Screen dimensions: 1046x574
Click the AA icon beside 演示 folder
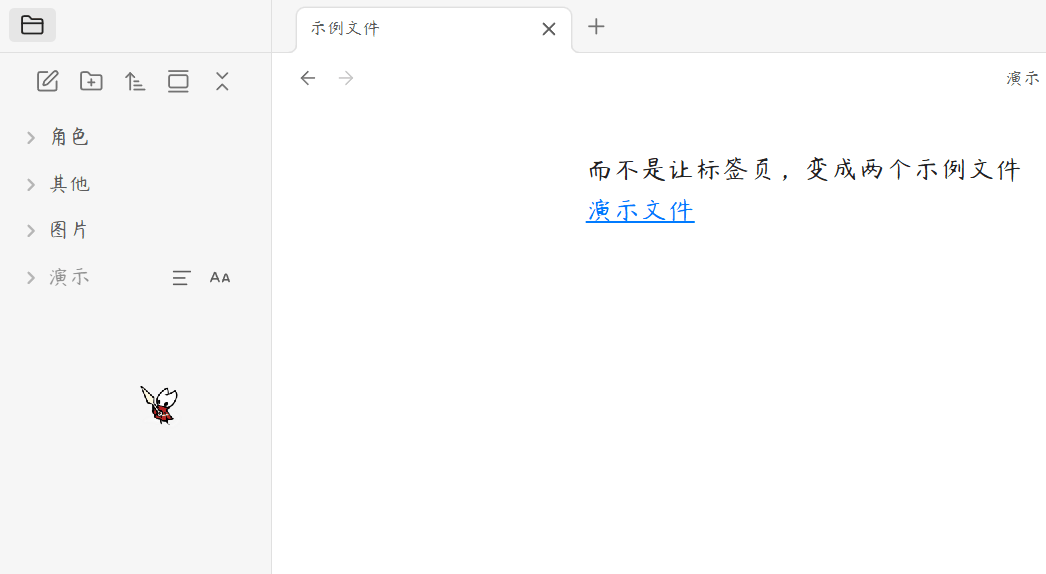[220, 278]
